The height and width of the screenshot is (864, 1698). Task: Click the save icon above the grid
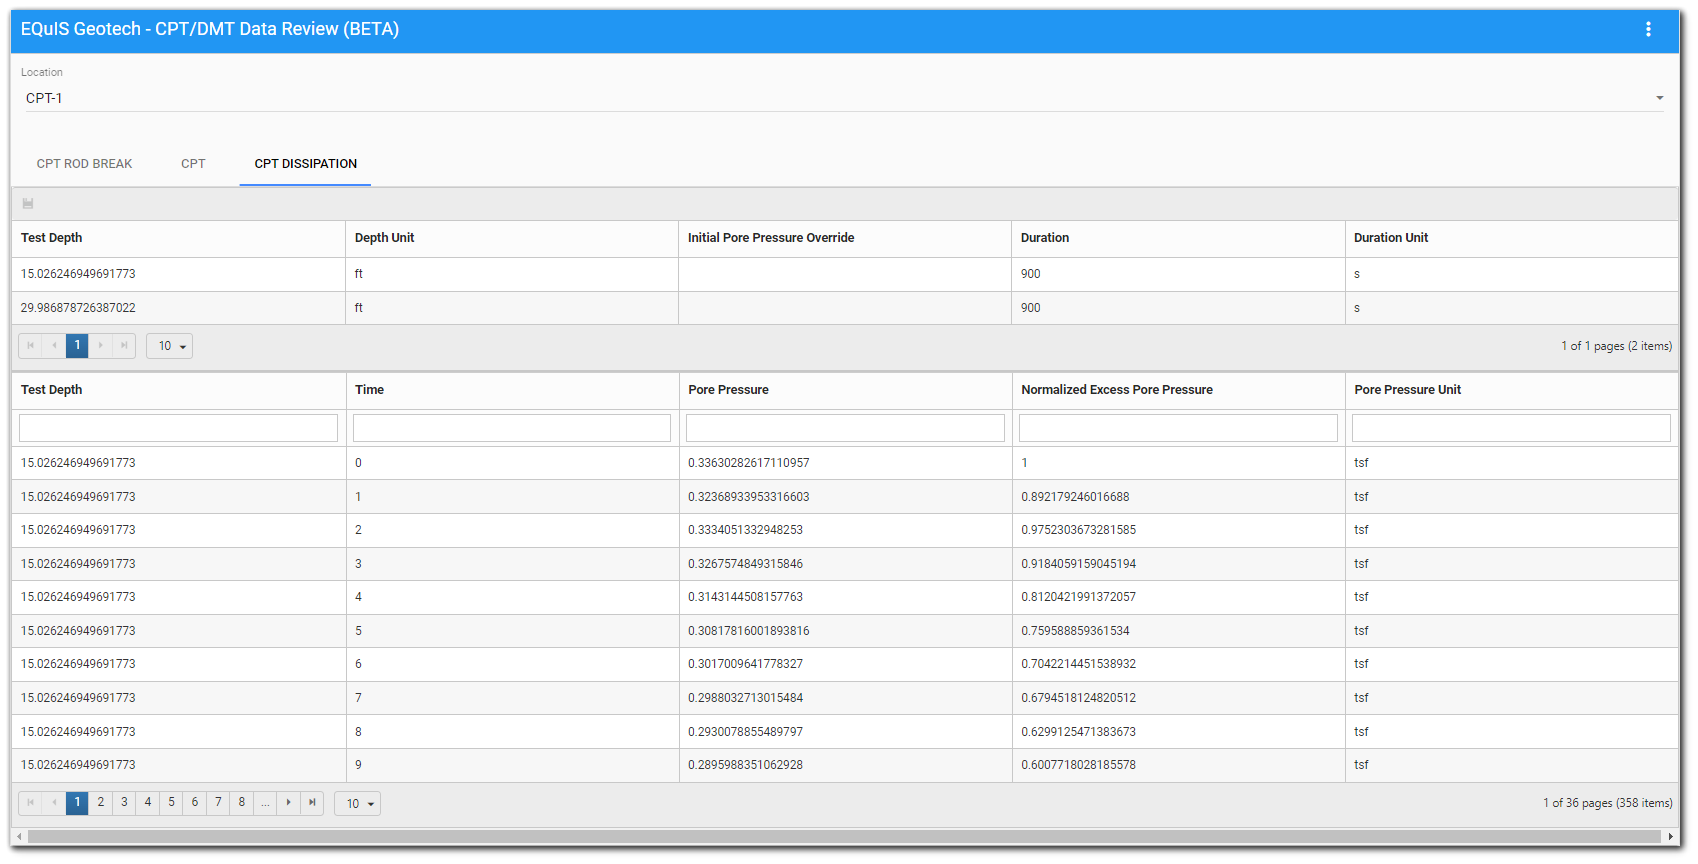[x=28, y=204]
